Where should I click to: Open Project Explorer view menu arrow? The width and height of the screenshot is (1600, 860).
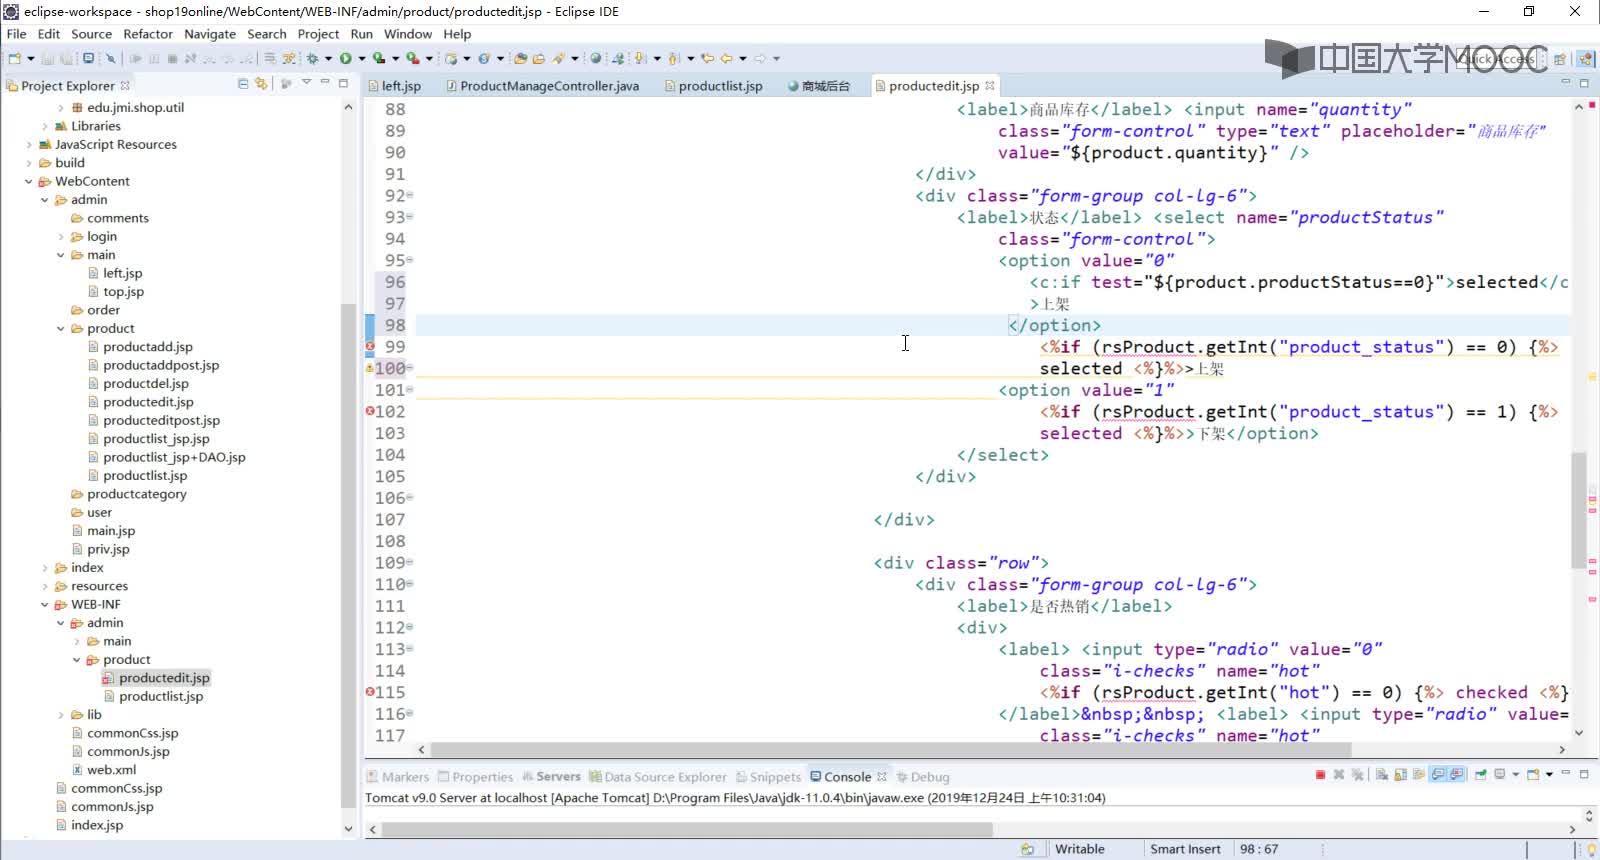[306, 82]
